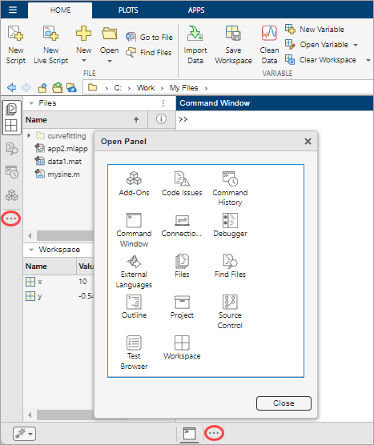Image resolution: width=374 pixels, height=445 pixels.
Task: Open the hamburger menu at top left
Action: tap(13, 10)
